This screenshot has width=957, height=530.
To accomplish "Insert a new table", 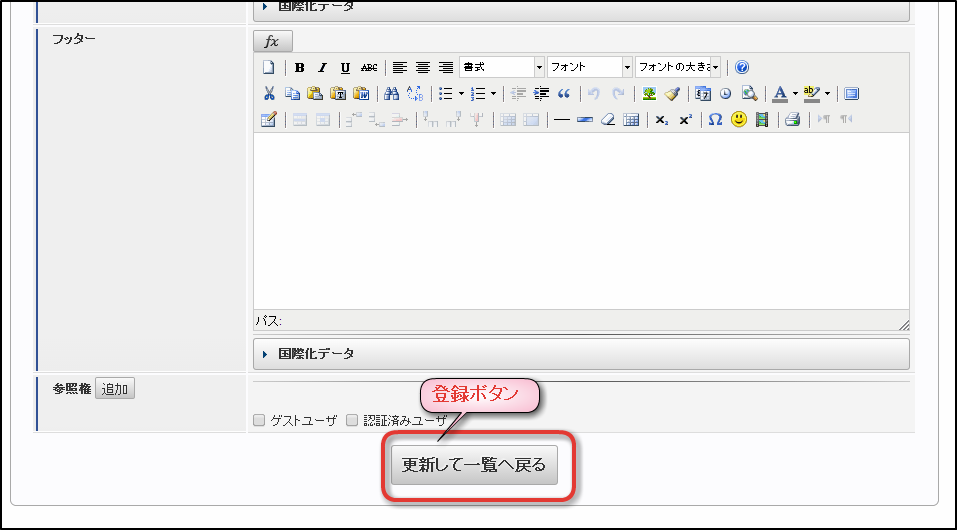I will point(269,119).
